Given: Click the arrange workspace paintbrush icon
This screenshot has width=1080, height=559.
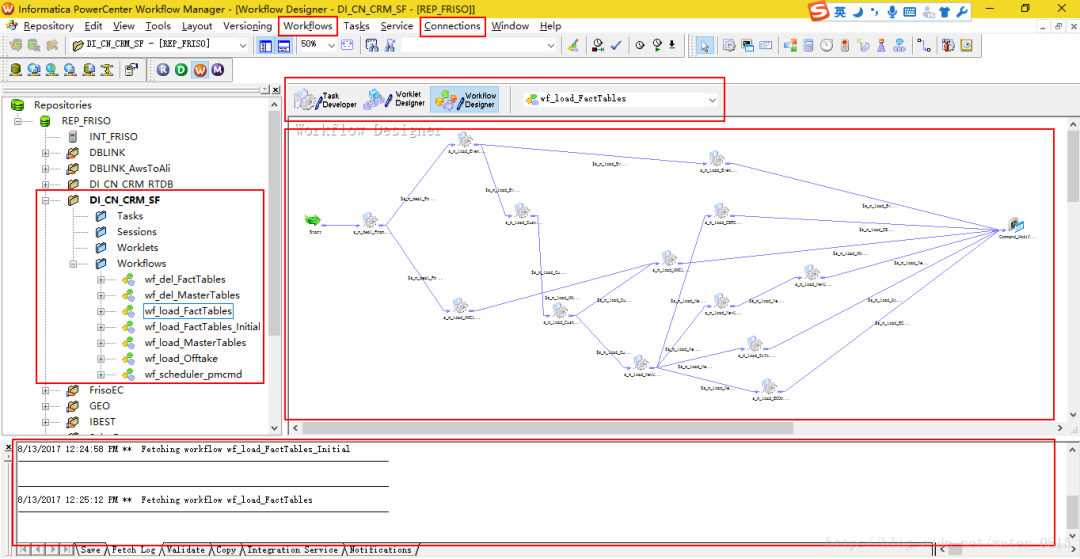Looking at the screenshot, I should point(572,45).
